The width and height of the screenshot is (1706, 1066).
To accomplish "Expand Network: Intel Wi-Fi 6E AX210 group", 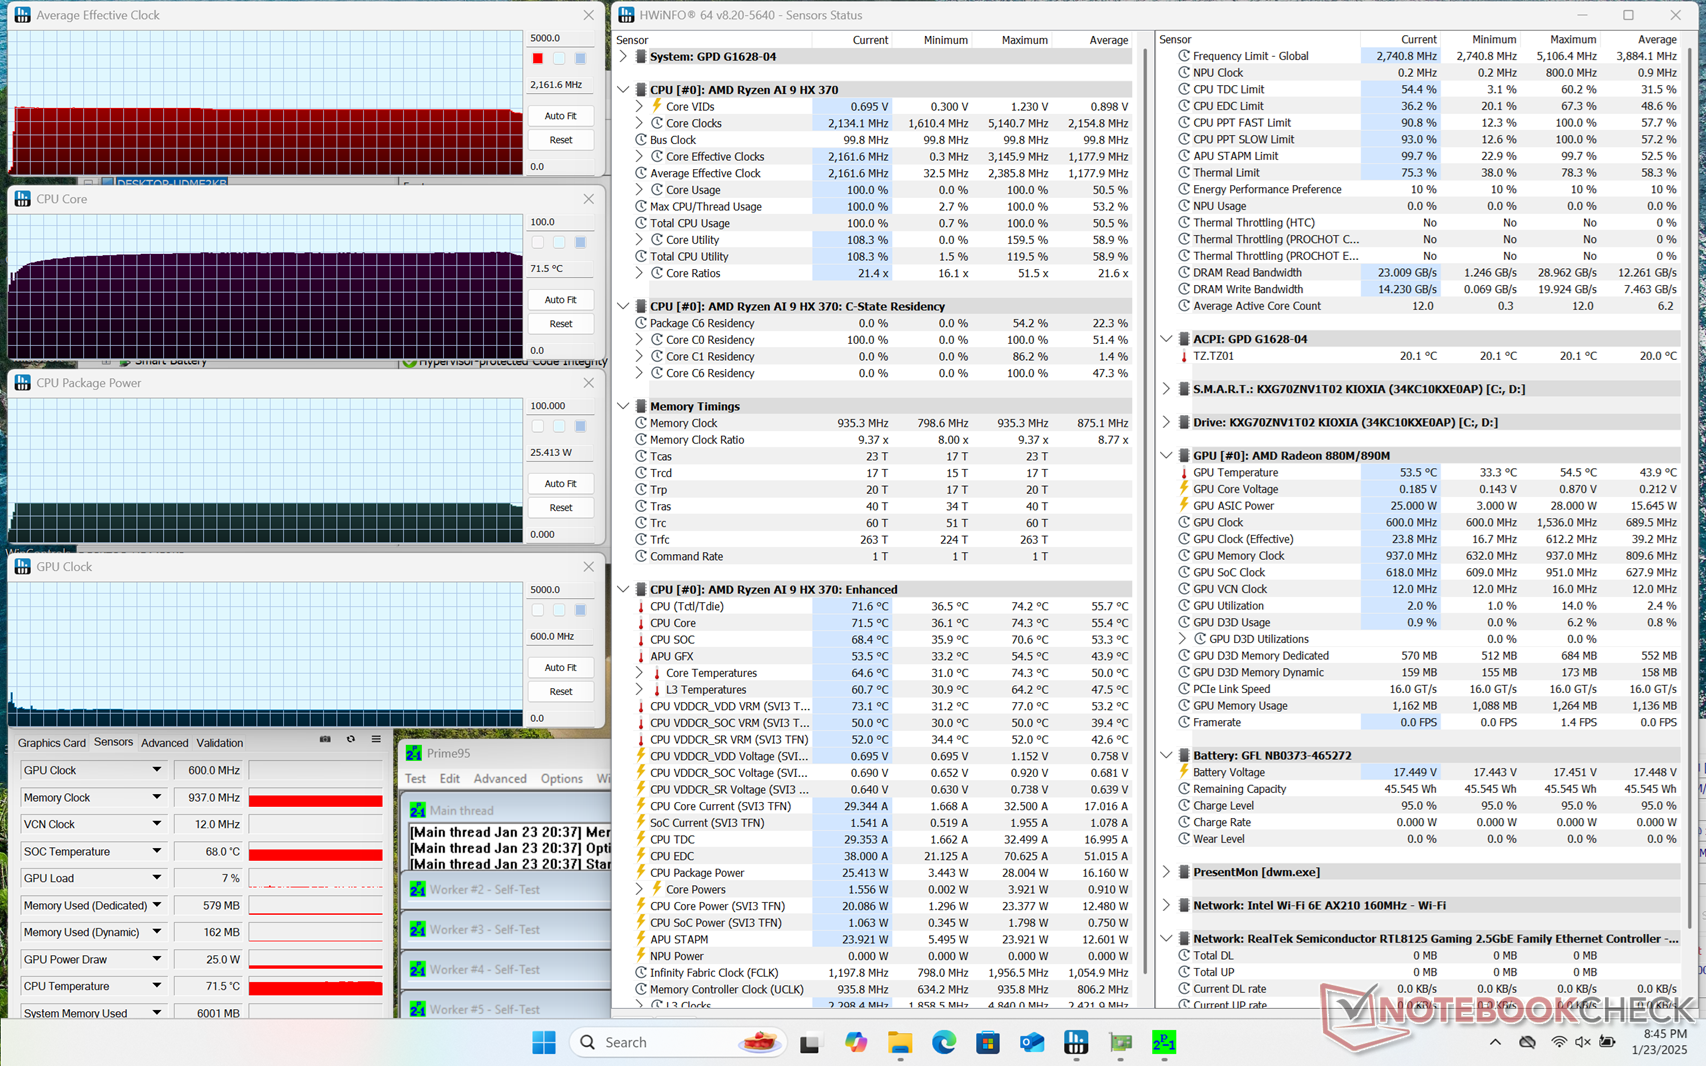I will [1167, 905].
